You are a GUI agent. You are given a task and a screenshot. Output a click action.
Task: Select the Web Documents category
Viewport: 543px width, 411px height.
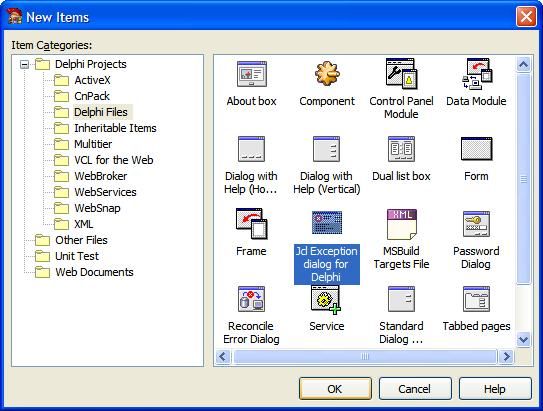94,272
